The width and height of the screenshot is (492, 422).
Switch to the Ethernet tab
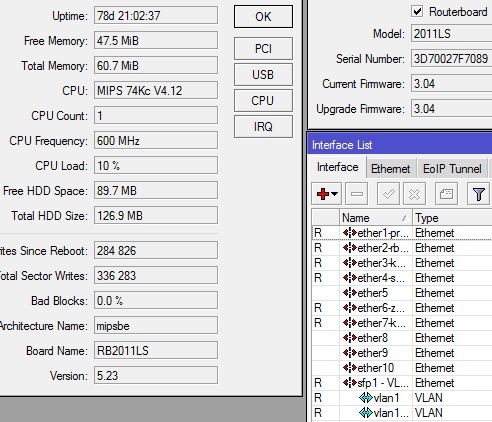tap(390, 169)
